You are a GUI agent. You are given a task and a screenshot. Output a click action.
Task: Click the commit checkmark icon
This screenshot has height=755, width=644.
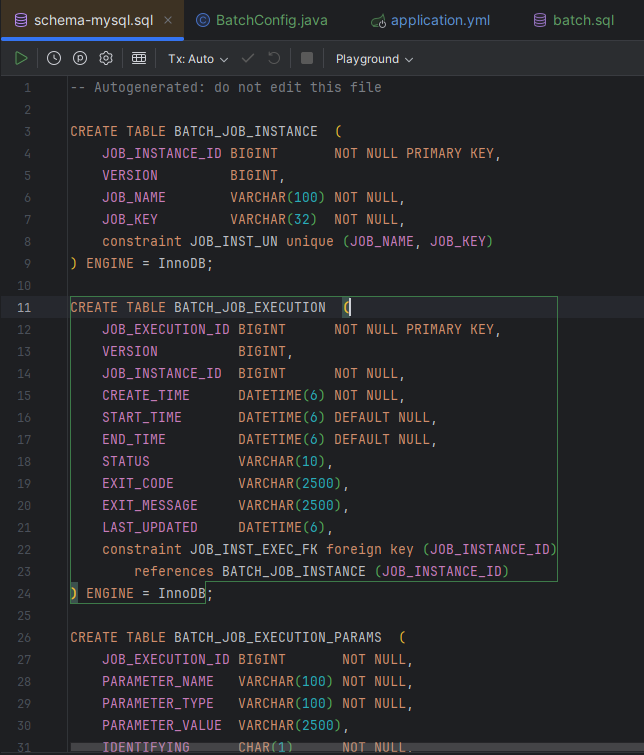pyautogui.click(x=248, y=59)
